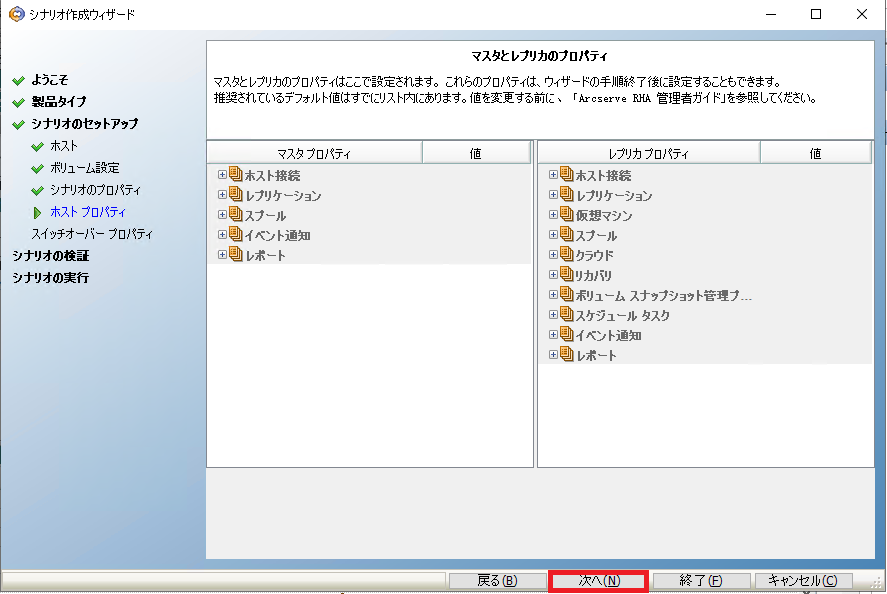The height and width of the screenshot is (594, 887).
Task: Expand the 仮想マシン node
Action: click(553, 215)
